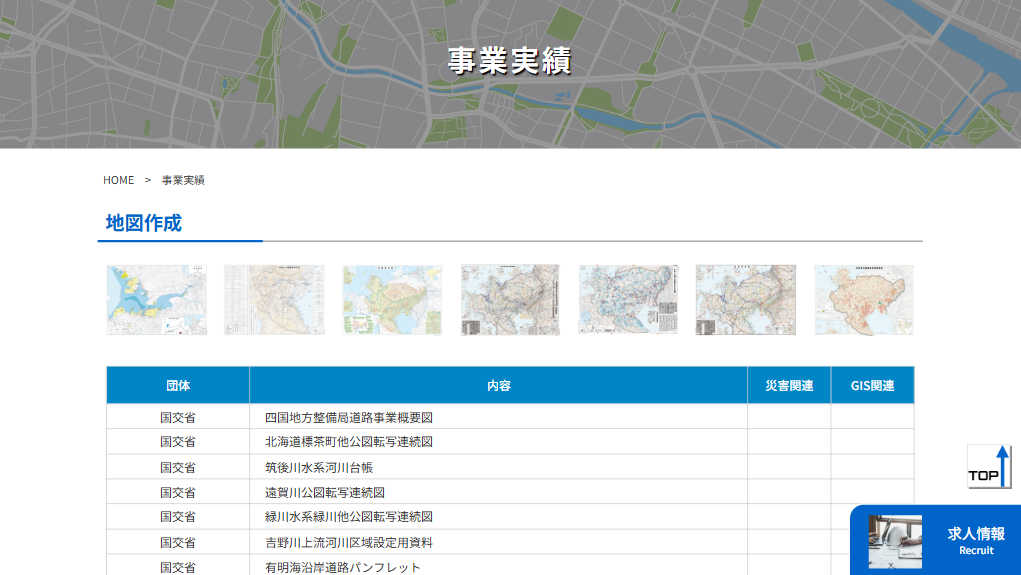Click the Recruit banner photo thumbnail

coord(895,542)
